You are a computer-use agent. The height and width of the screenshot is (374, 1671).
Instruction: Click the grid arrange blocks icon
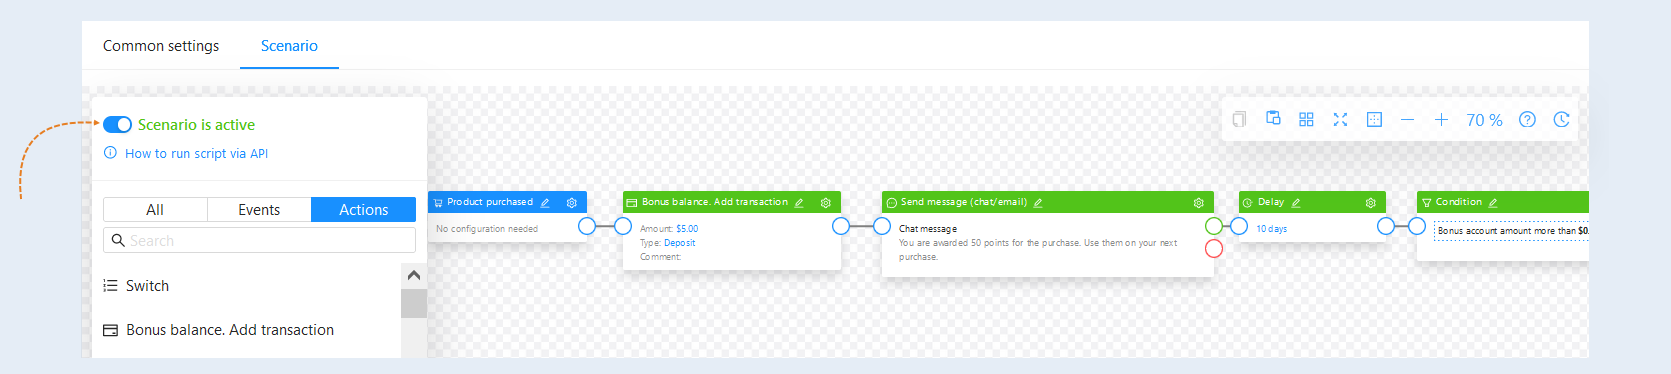pos(1306,119)
